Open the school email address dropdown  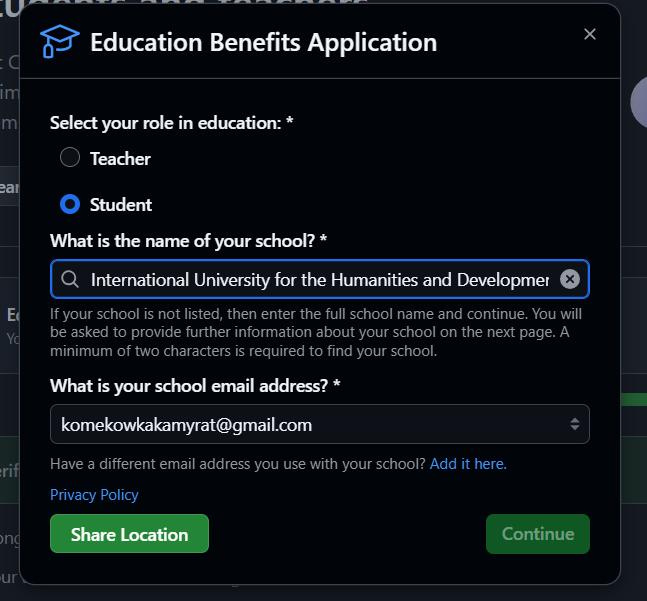click(x=319, y=424)
